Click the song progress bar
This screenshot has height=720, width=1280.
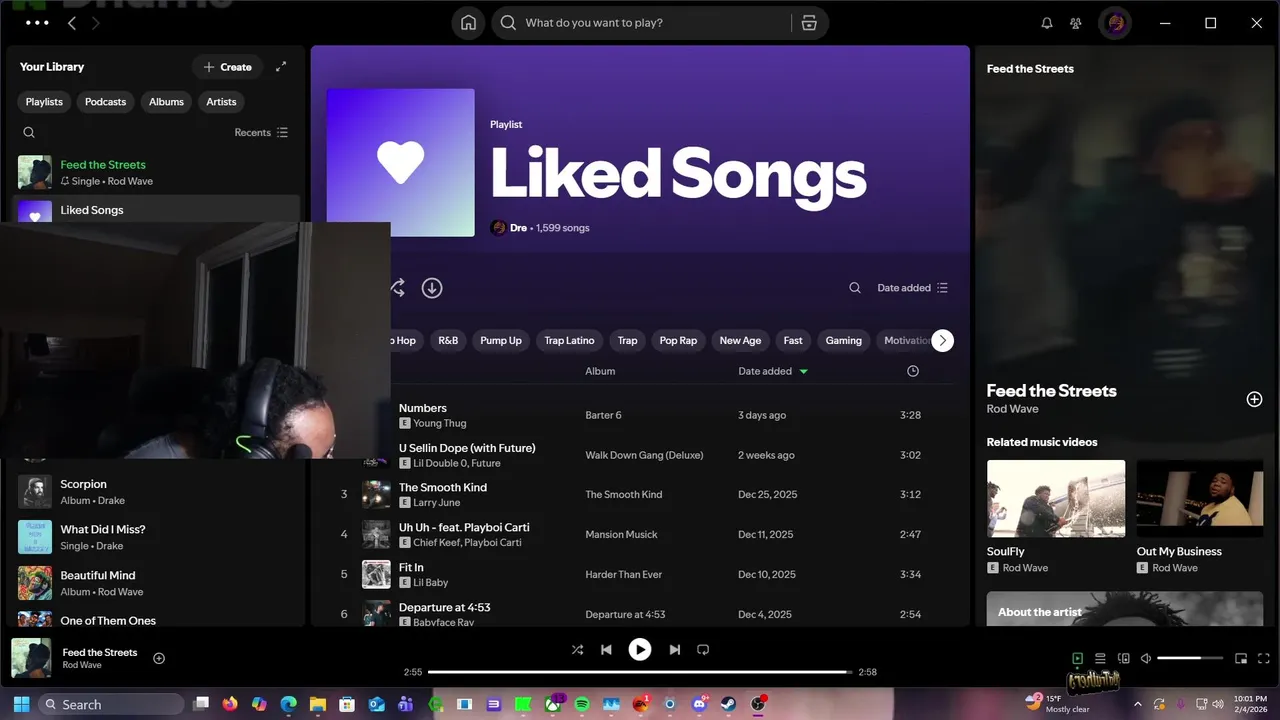pyautogui.click(x=640, y=672)
